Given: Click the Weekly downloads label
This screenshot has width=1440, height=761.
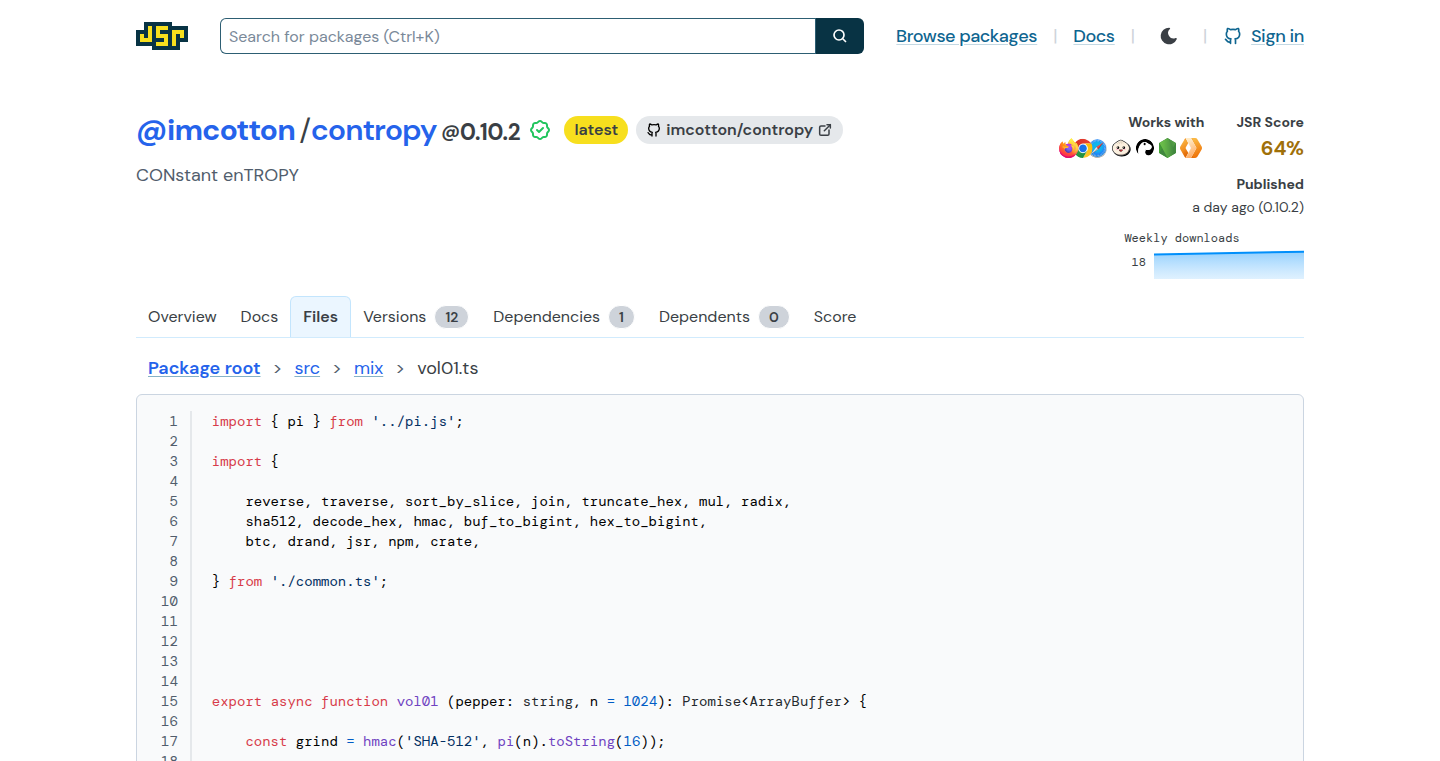Looking at the screenshot, I should point(1181,238).
